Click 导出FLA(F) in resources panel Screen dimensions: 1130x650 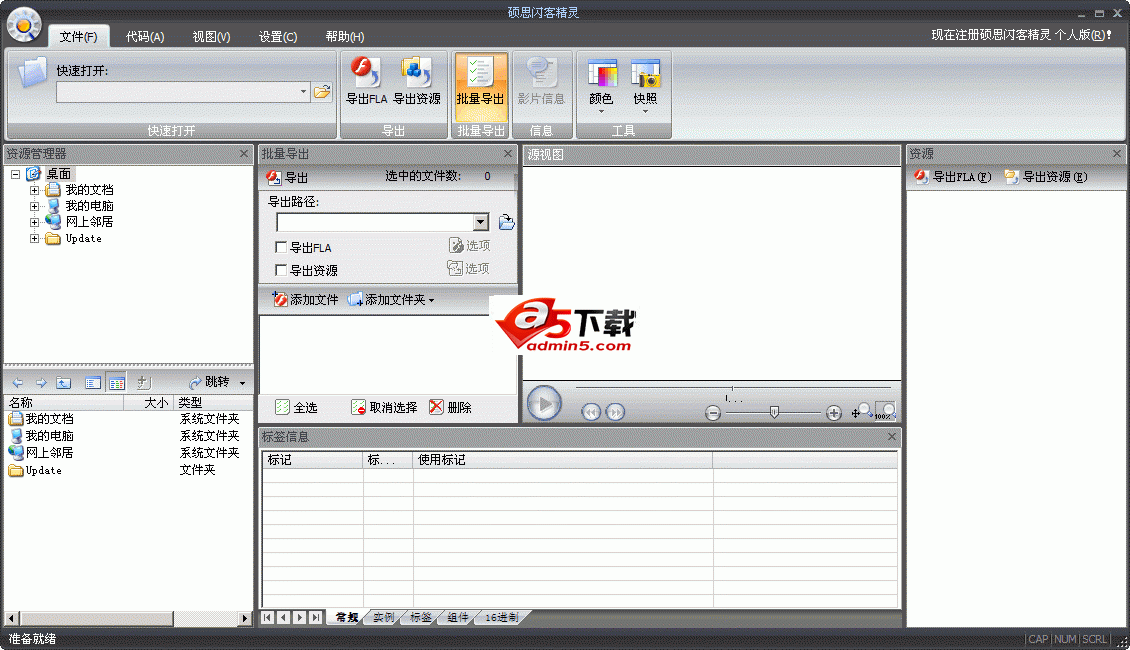(953, 177)
